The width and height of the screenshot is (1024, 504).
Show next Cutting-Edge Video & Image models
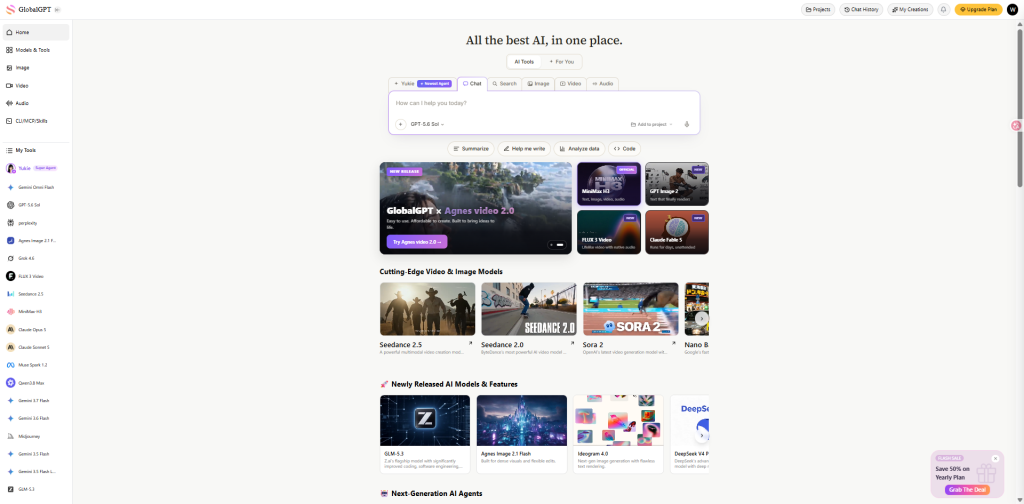click(701, 319)
